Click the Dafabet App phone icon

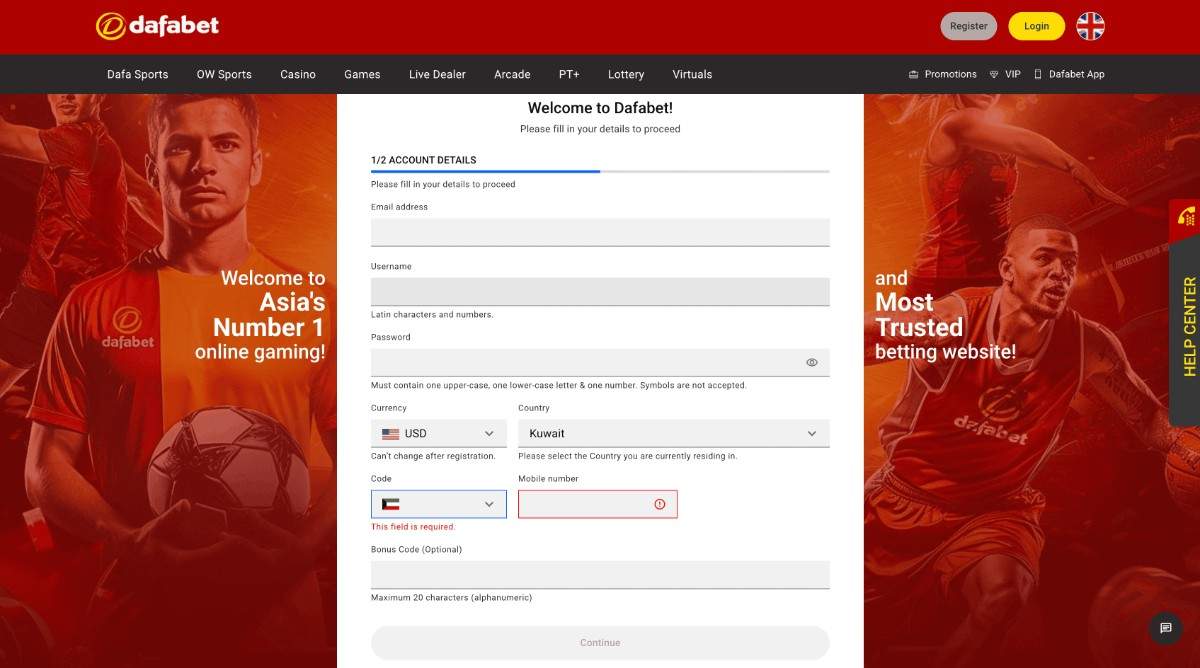click(x=1038, y=74)
